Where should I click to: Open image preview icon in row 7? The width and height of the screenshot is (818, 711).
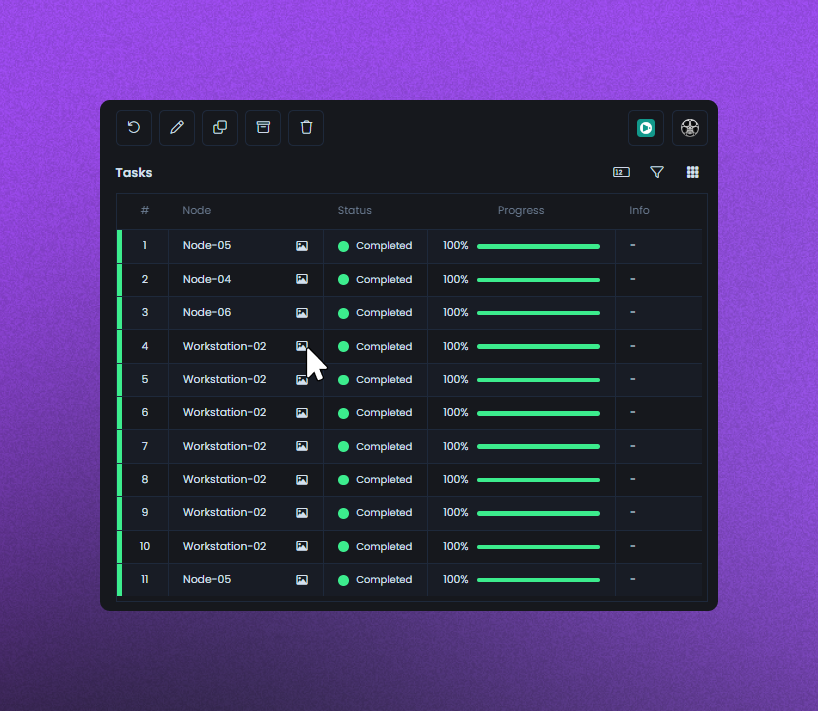(302, 446)
